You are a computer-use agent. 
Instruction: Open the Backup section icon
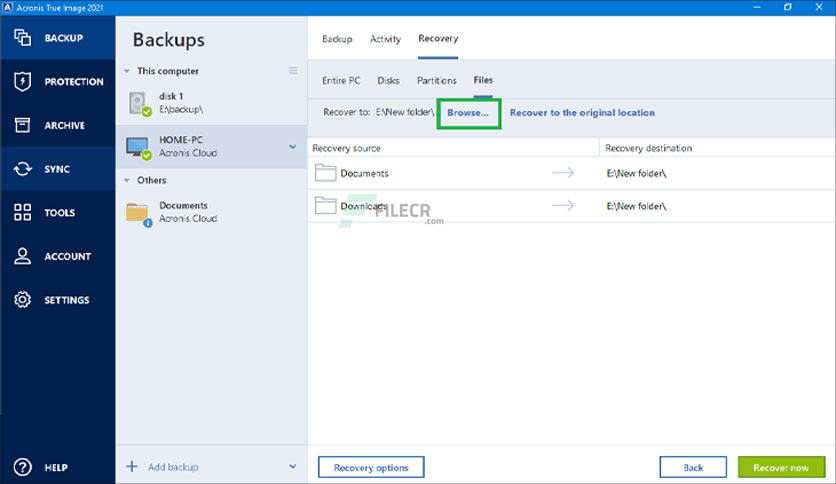tap(22, 38)
